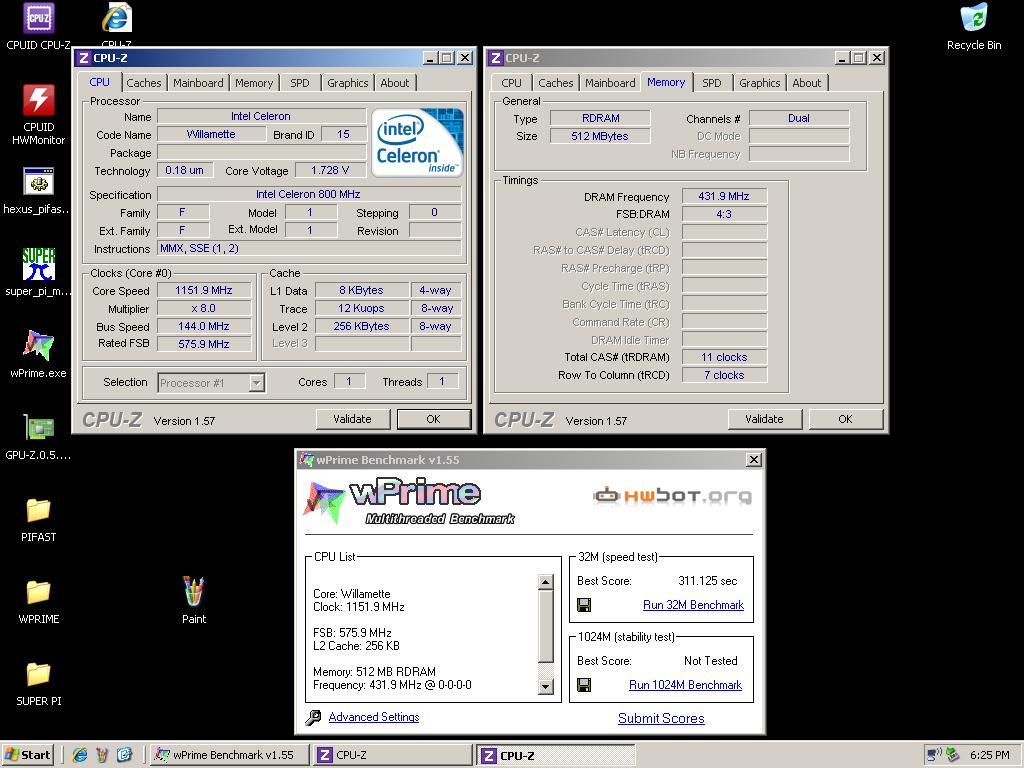Select the first CPU-Z taskbar button
Viewport: 1024px width, 768px height.
pyautogui.click(x=391, y=755)
